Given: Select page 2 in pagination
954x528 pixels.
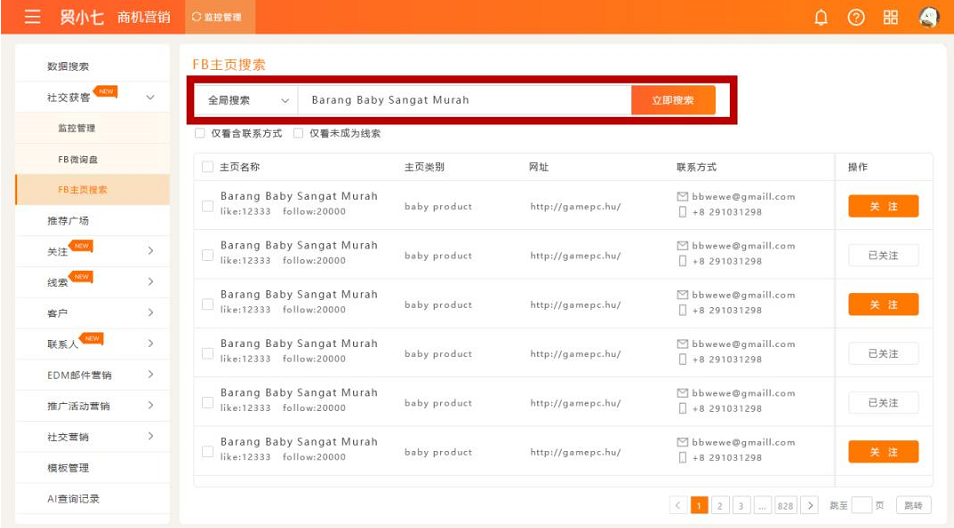Looking at the screenshot, I should pos(720,505).
